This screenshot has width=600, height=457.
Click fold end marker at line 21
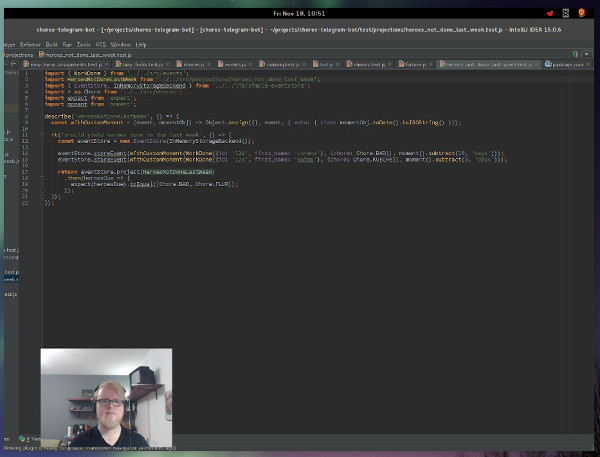coord(42,196)
